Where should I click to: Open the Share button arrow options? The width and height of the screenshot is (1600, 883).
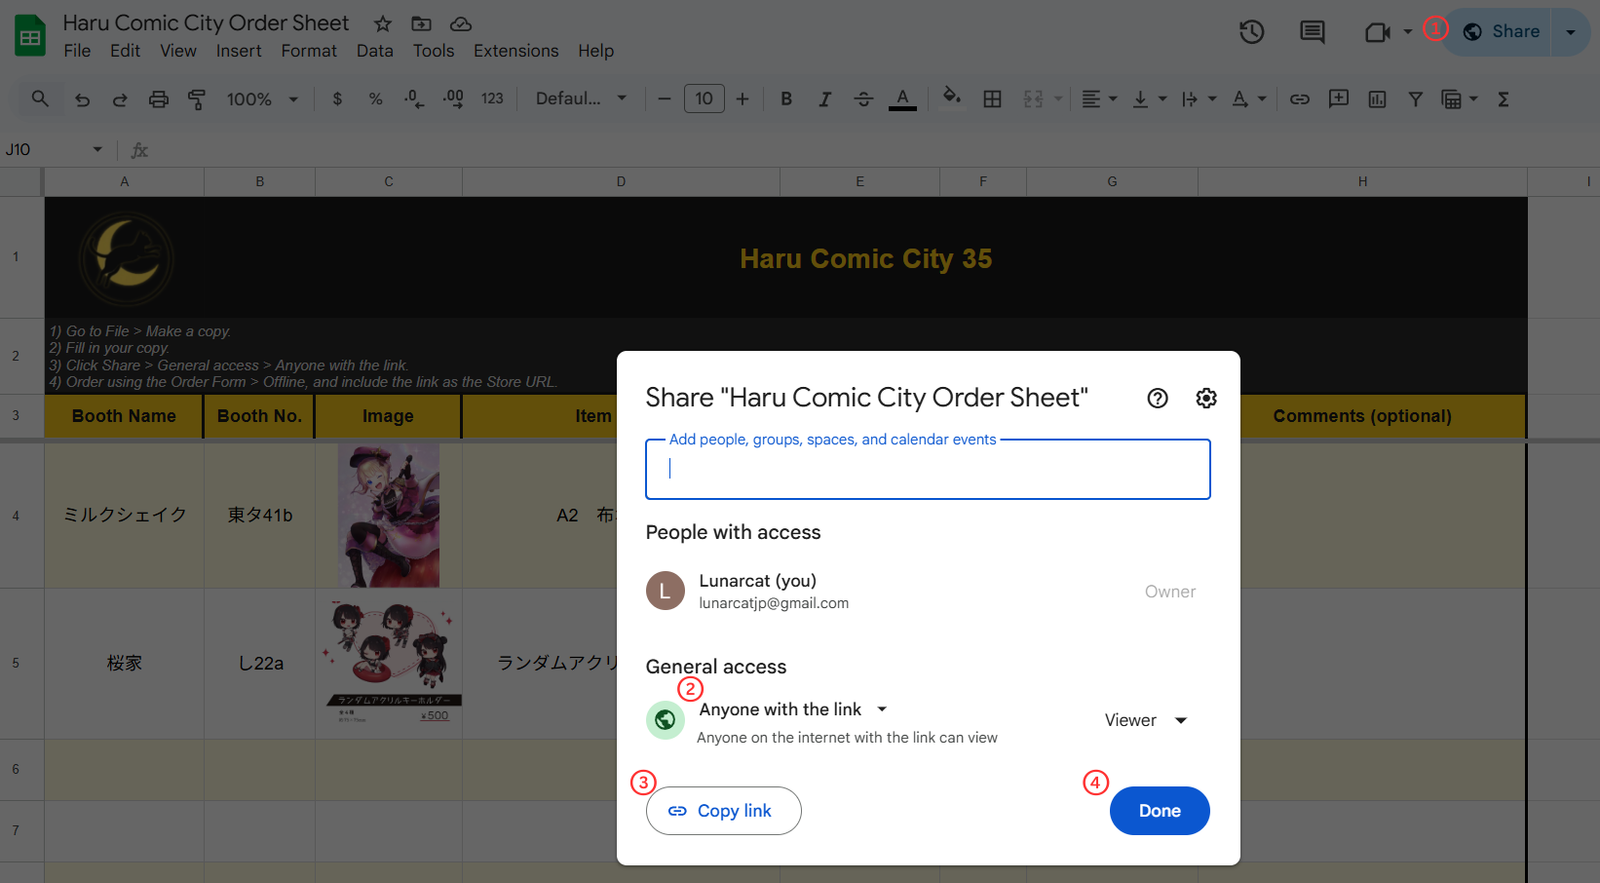[x=1570, y=32]
